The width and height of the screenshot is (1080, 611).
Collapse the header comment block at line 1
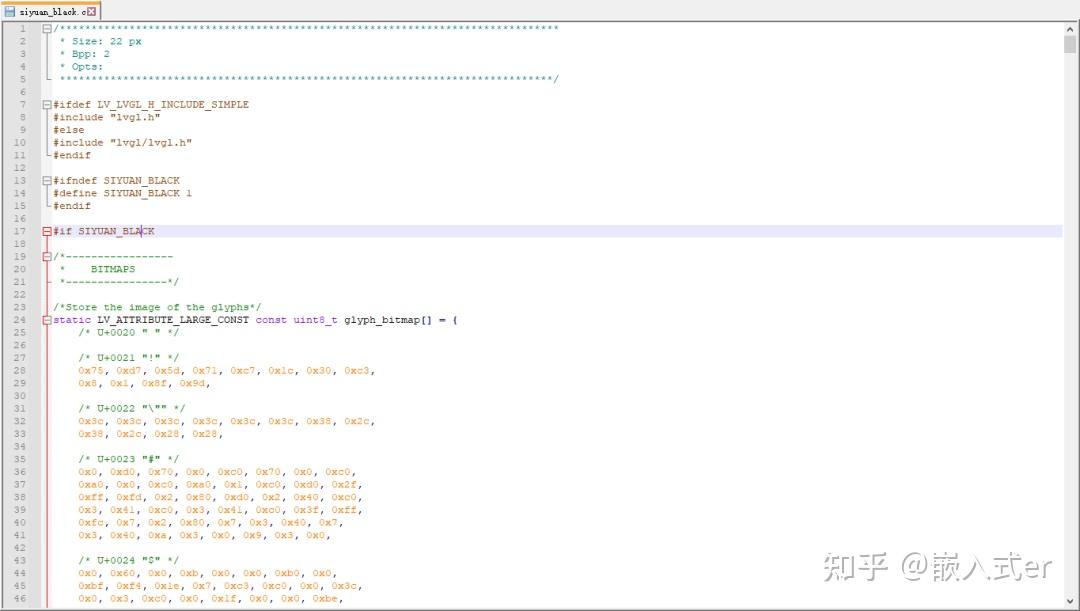[46, 28]
